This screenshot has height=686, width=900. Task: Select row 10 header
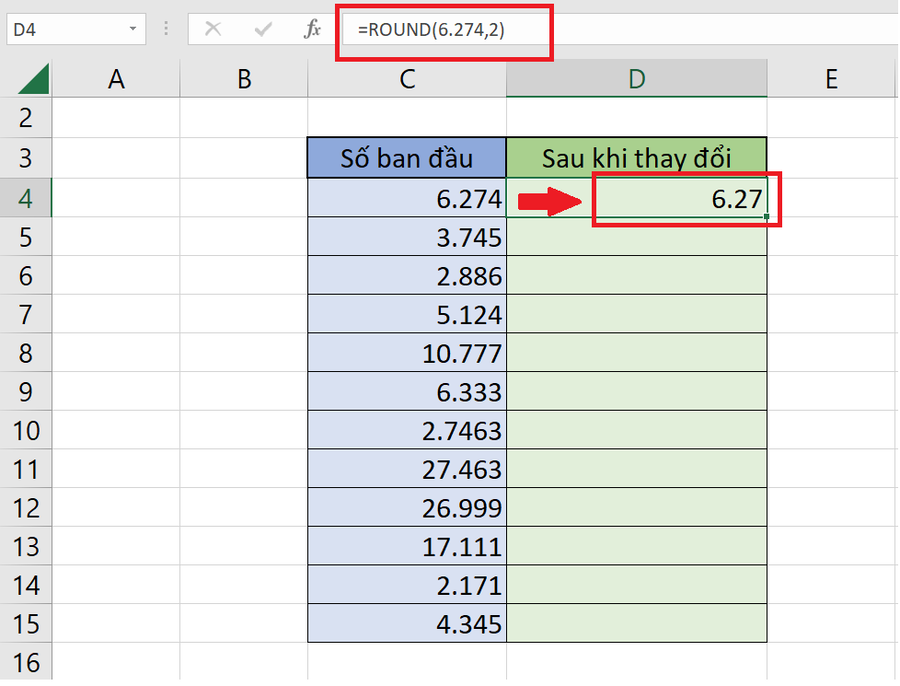(x=25, y=430)
